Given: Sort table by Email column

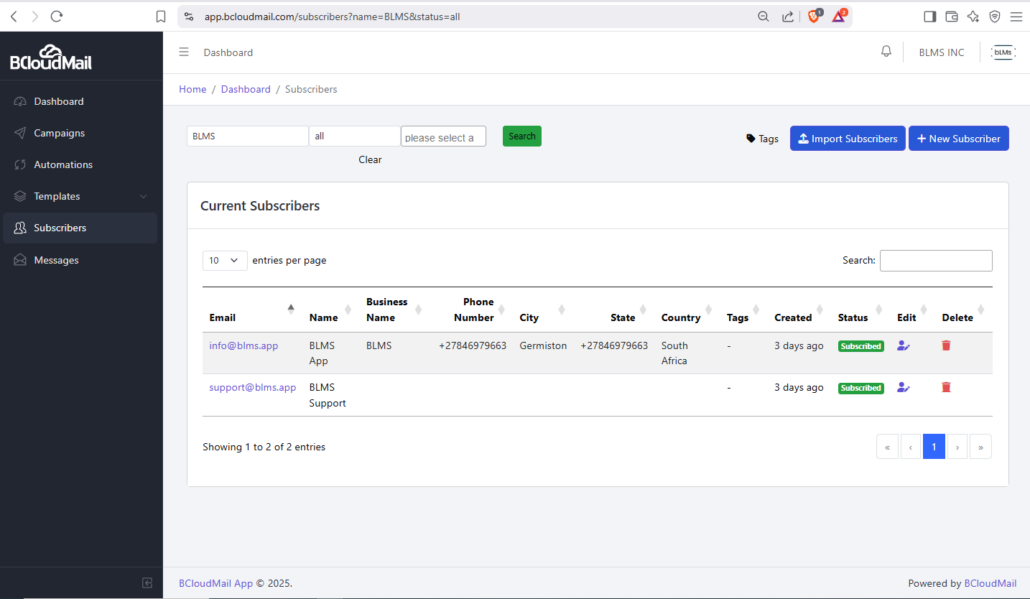Looking at the screenshot, I should [251, 309].
